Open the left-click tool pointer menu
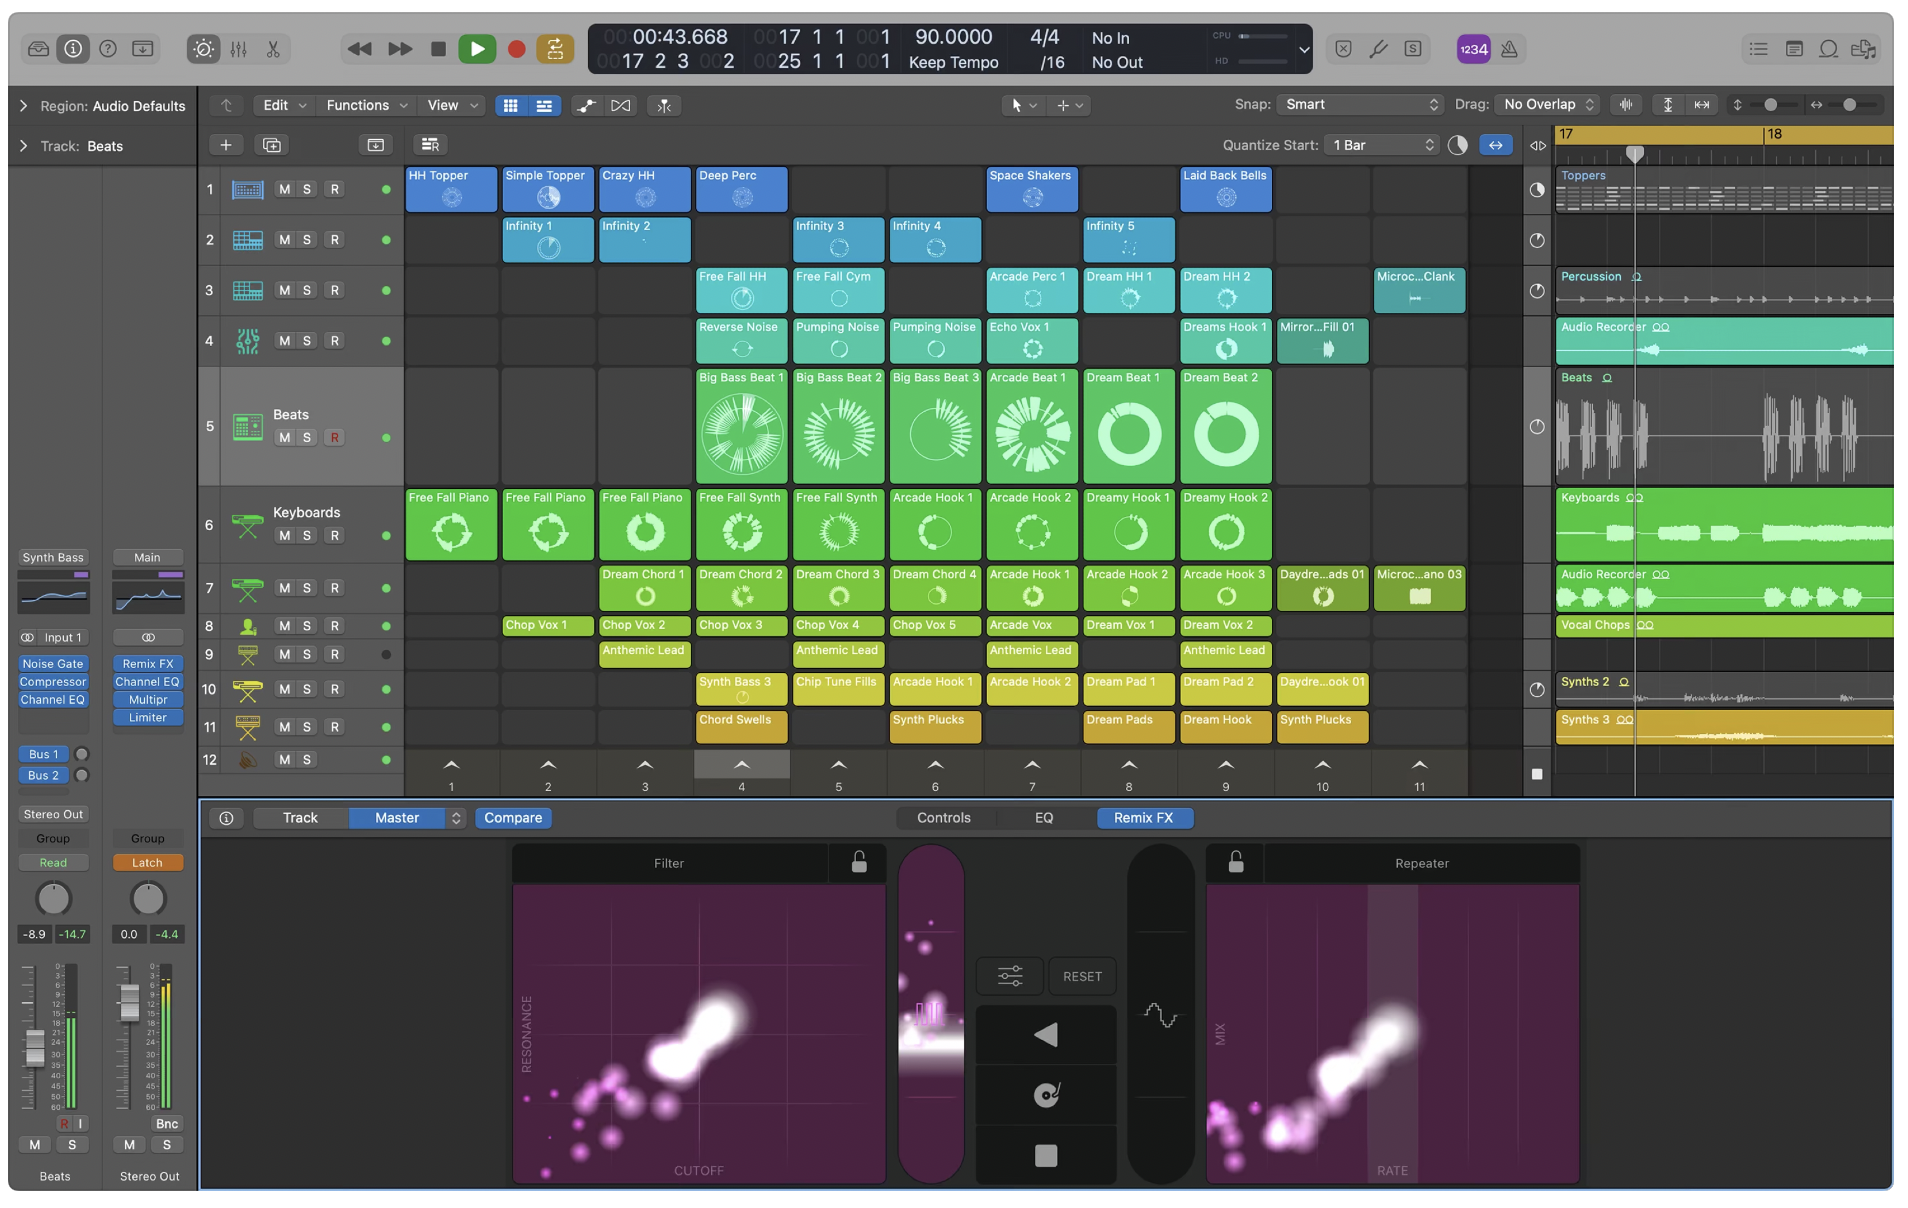The image size is (1908, 1208). (1024, 105)
